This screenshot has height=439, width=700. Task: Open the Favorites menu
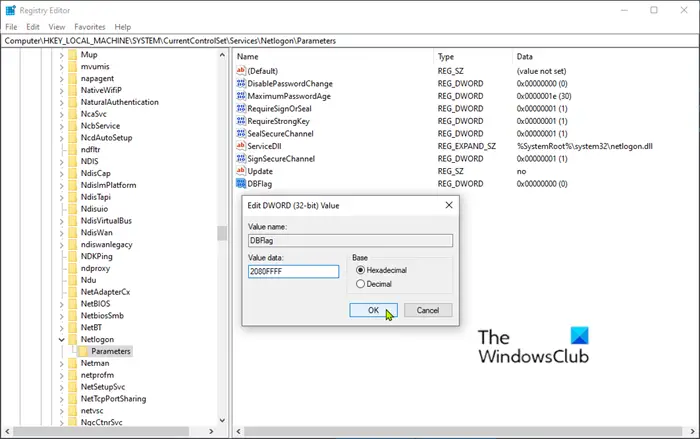tap(90, 27)
